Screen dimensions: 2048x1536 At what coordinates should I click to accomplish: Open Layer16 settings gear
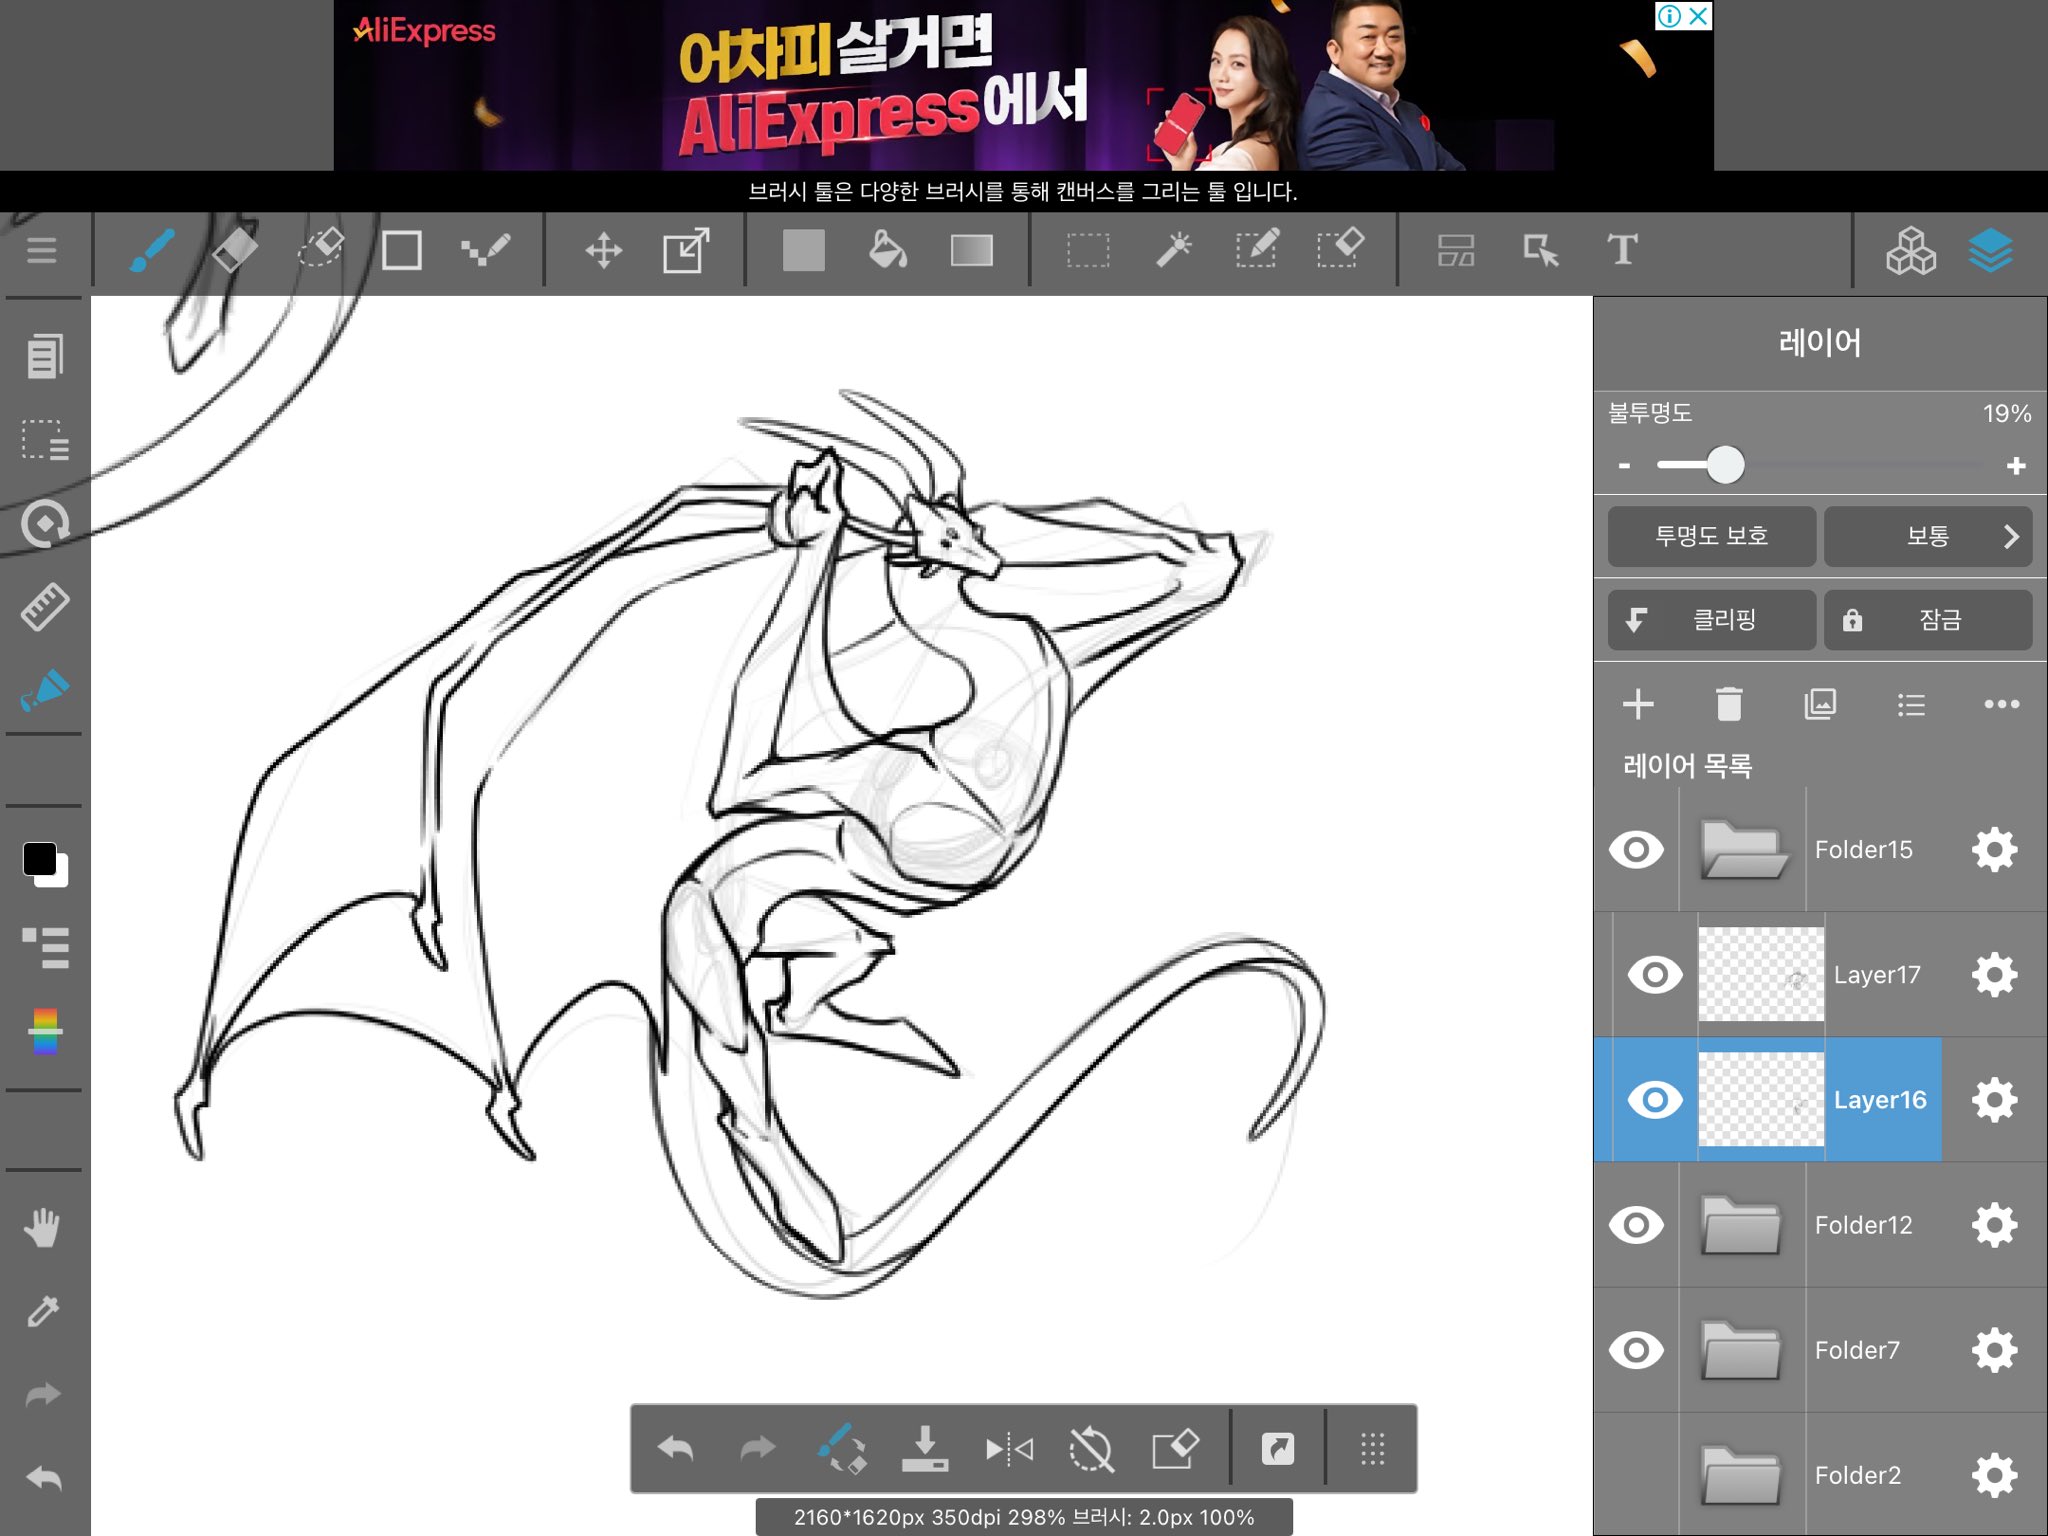[x=1994, y=1100]
